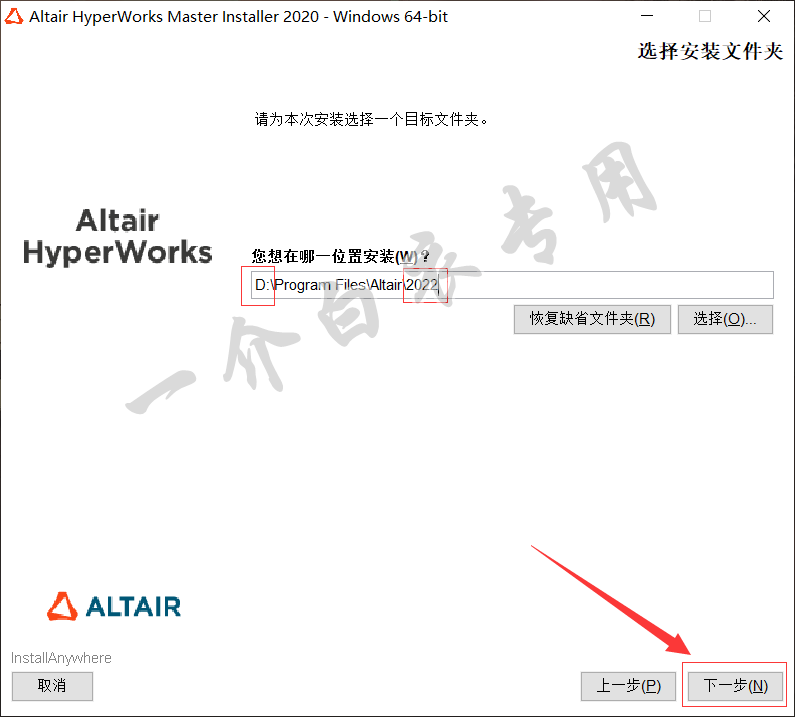The image size is (795, 717).
Task: Click the install path input field
Action: pos(512,285)
